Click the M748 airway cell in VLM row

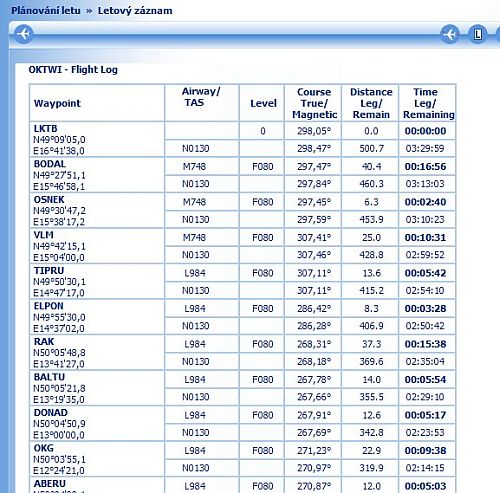(194, 238)
